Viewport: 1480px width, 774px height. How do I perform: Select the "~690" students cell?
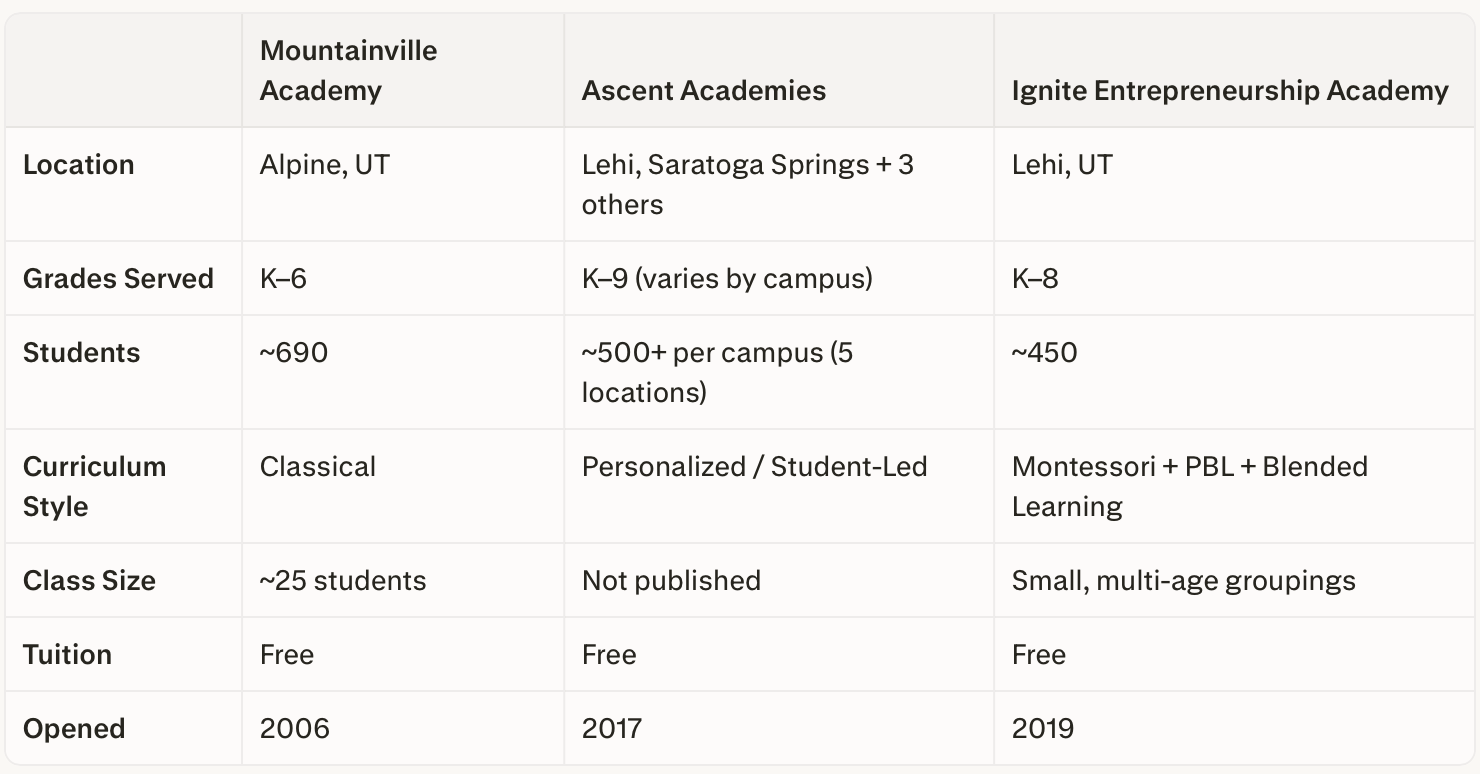point(294,352)
